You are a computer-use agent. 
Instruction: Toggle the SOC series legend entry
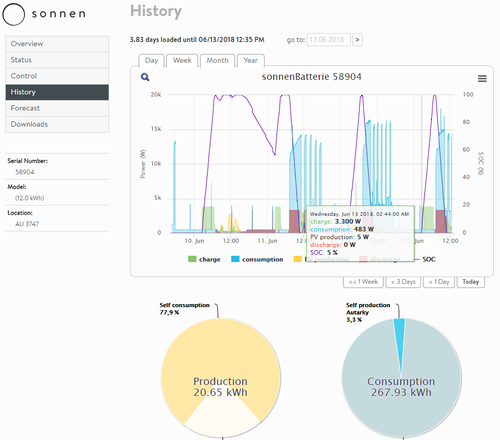(x=425, y=259)
